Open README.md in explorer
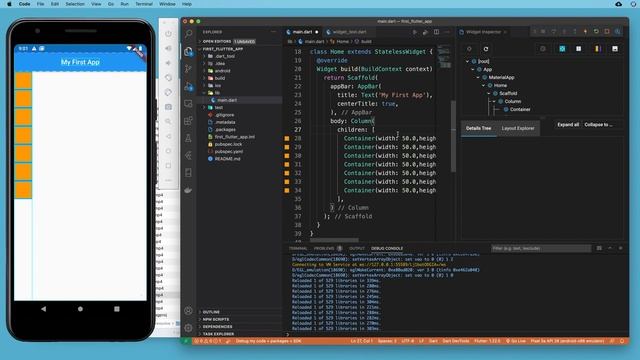Viewport: 640px width, 360px height. tap(227, 159)
